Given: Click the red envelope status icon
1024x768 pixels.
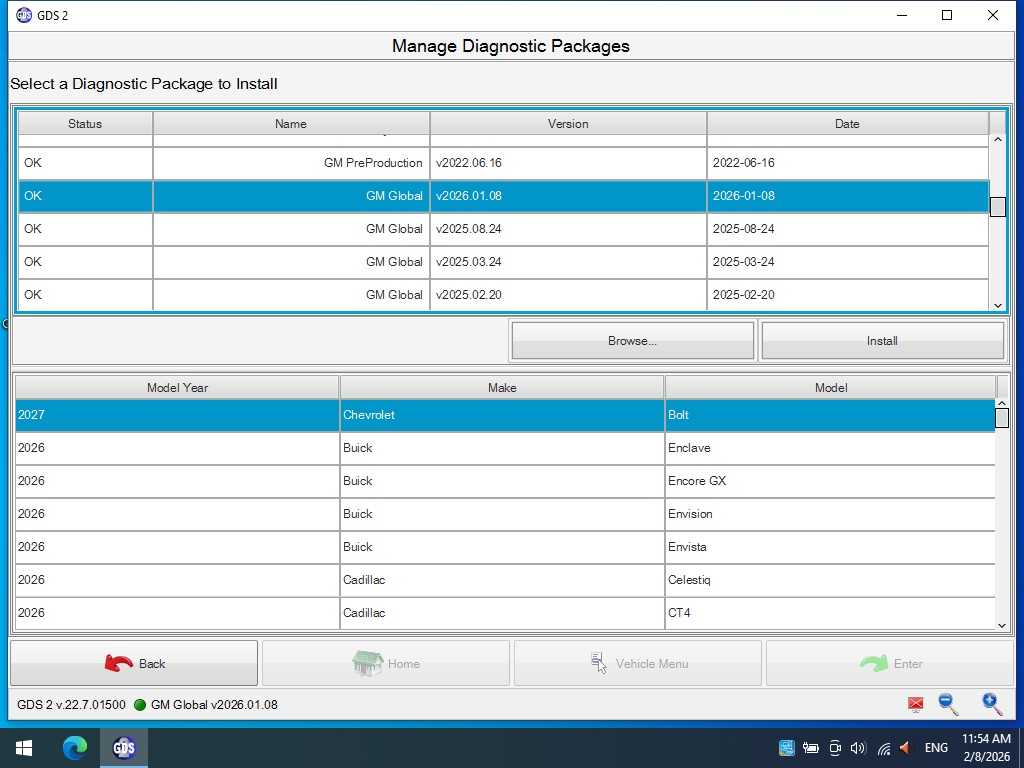Looking at the screenshot, I should (915, 705).
